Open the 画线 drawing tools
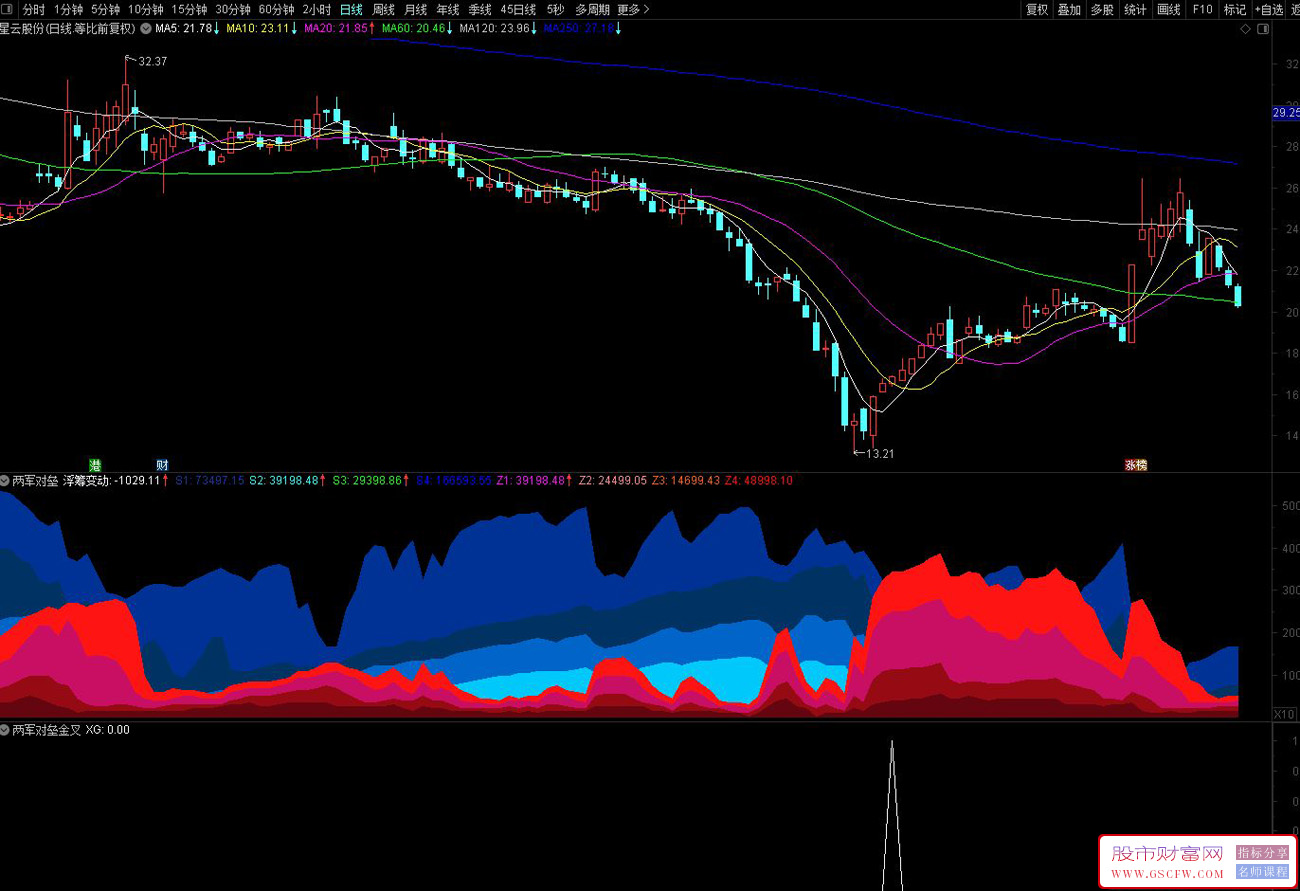Screen dimensions: 1300x891 click(x=1168, y=9)
